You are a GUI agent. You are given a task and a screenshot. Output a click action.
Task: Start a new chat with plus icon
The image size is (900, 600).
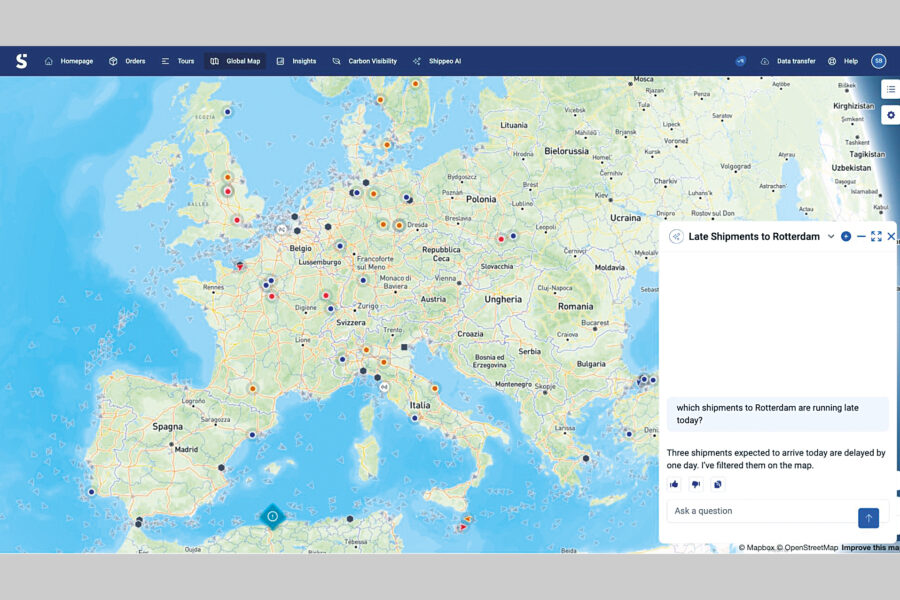click(846, 237)
